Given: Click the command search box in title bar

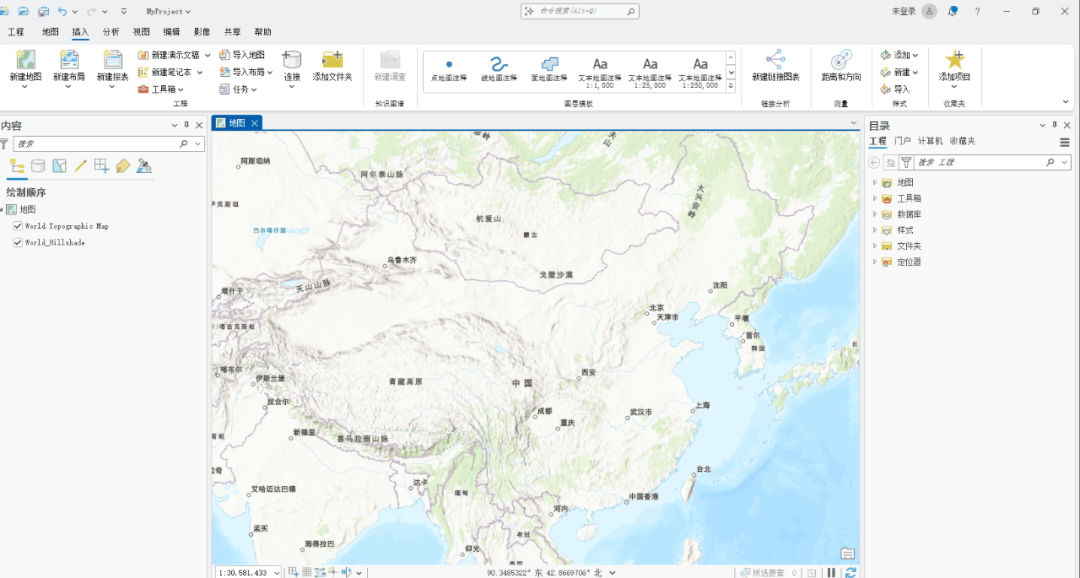Looking at the screenshot, I should 580,11.
